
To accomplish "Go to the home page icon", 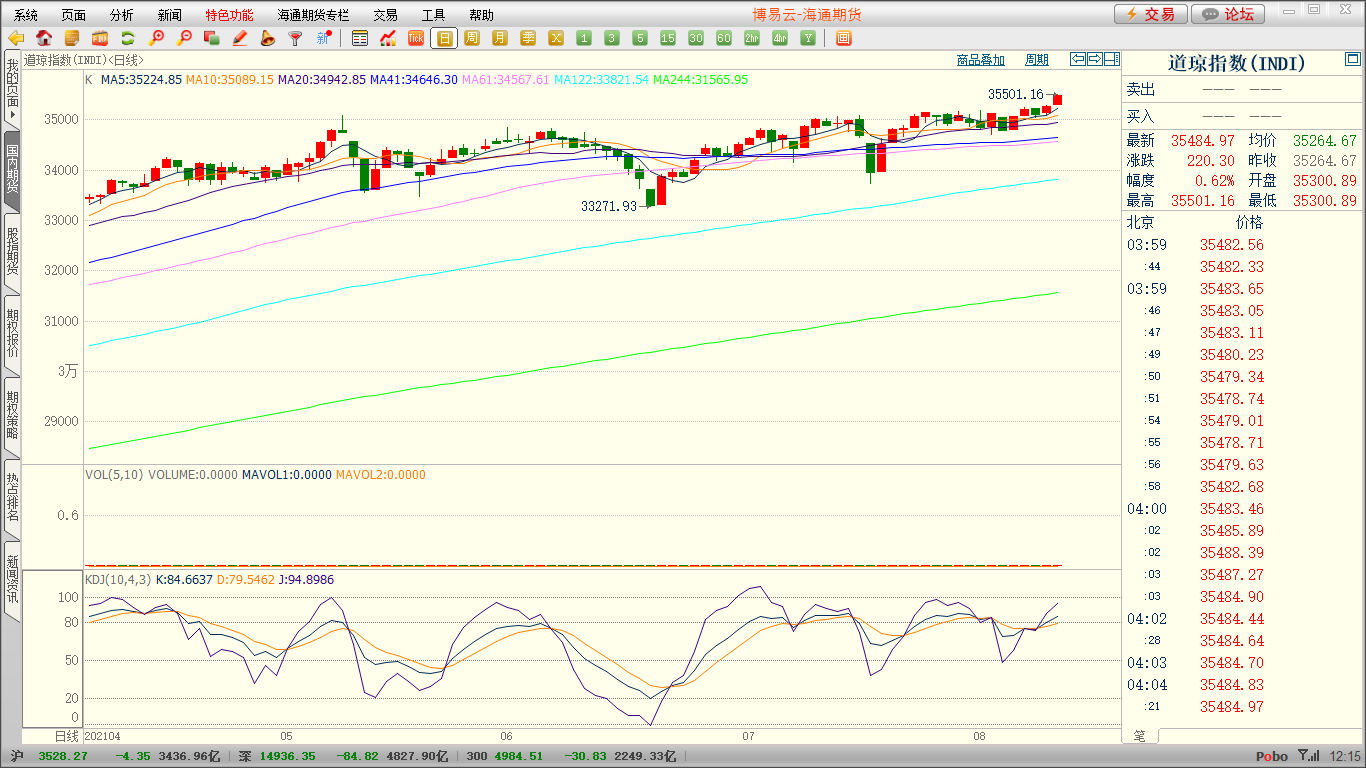I will tap(44, 38).
